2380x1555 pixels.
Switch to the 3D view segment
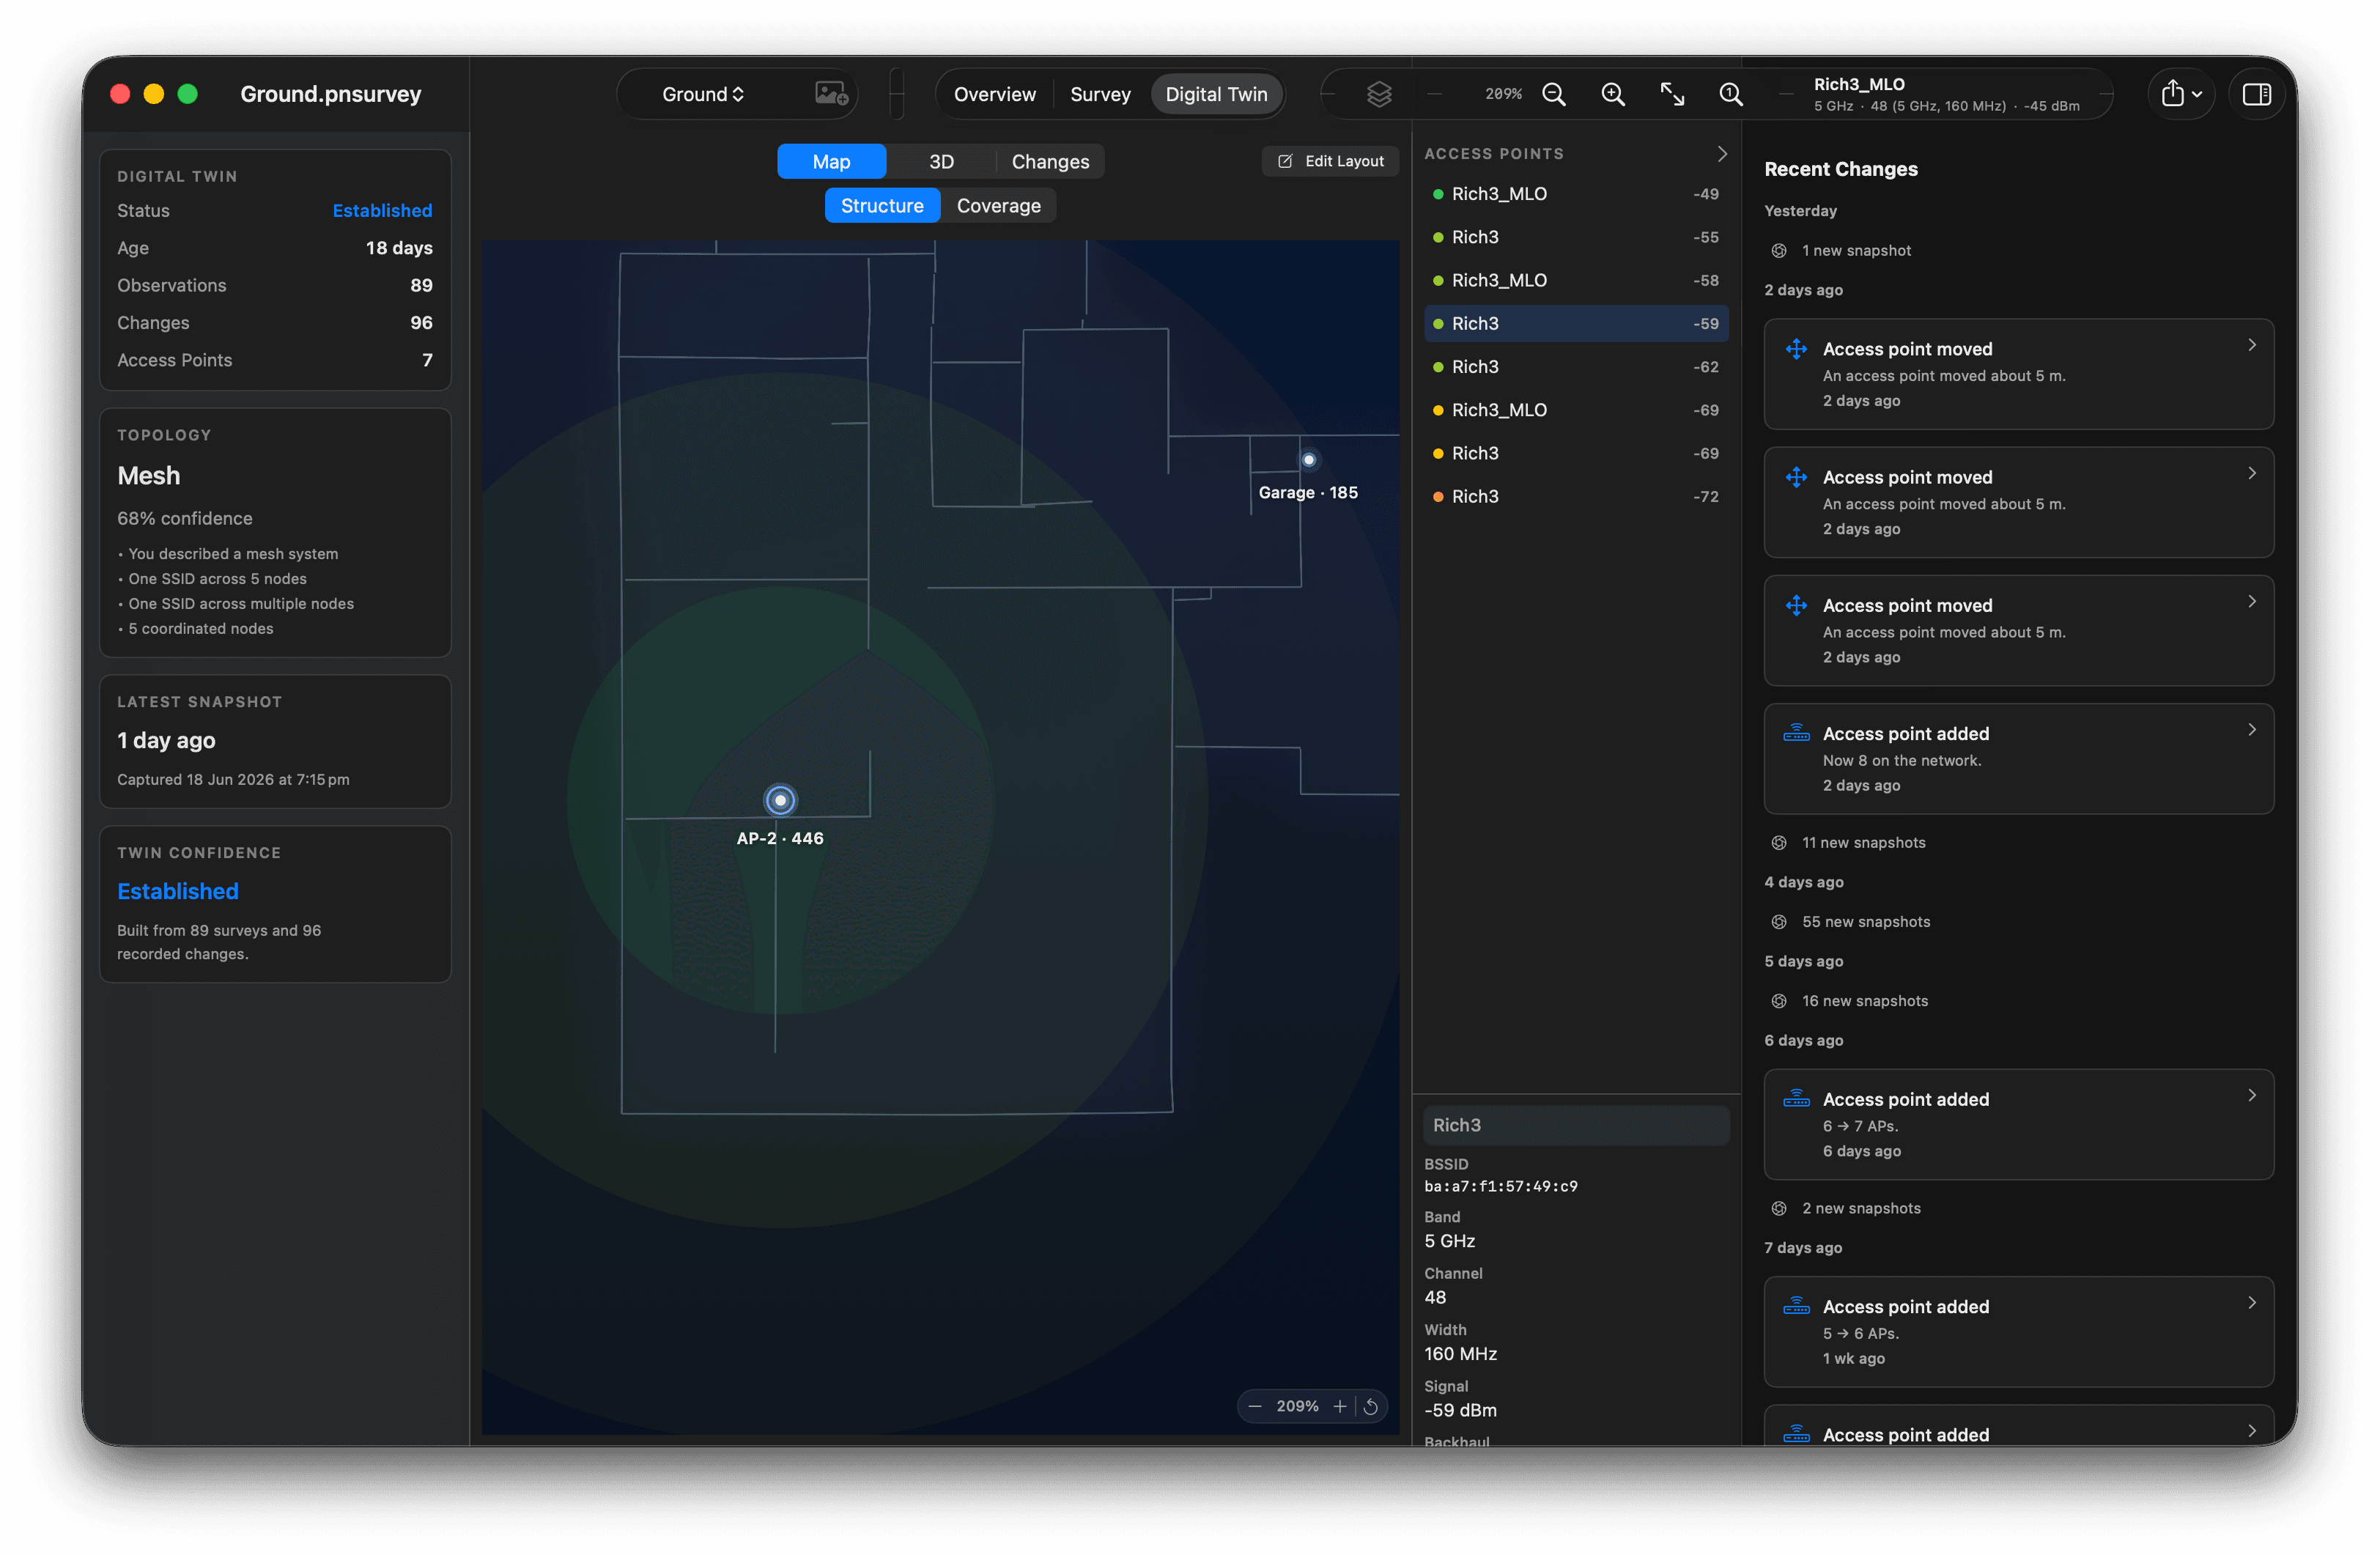click(x=941, y=161)
